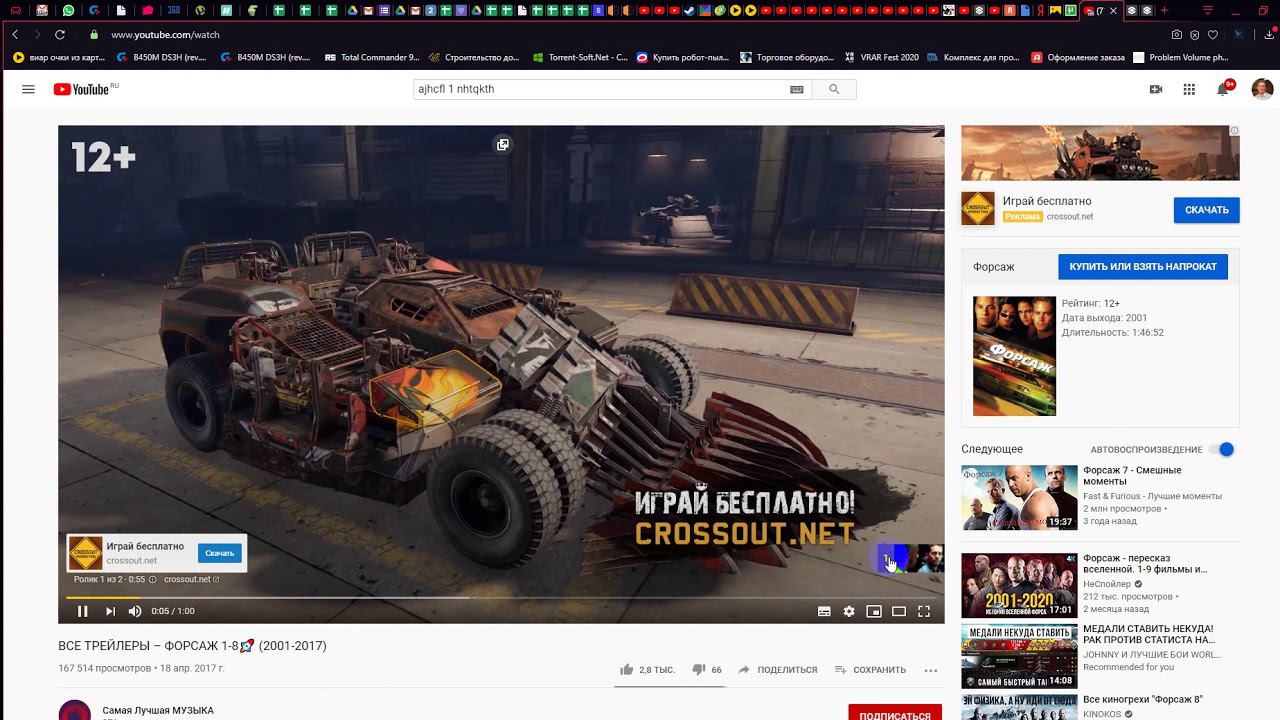Add page to bookmarks heart icon
The height and width of the screenshot is (720, 1280).
[x=1213, y=34]
